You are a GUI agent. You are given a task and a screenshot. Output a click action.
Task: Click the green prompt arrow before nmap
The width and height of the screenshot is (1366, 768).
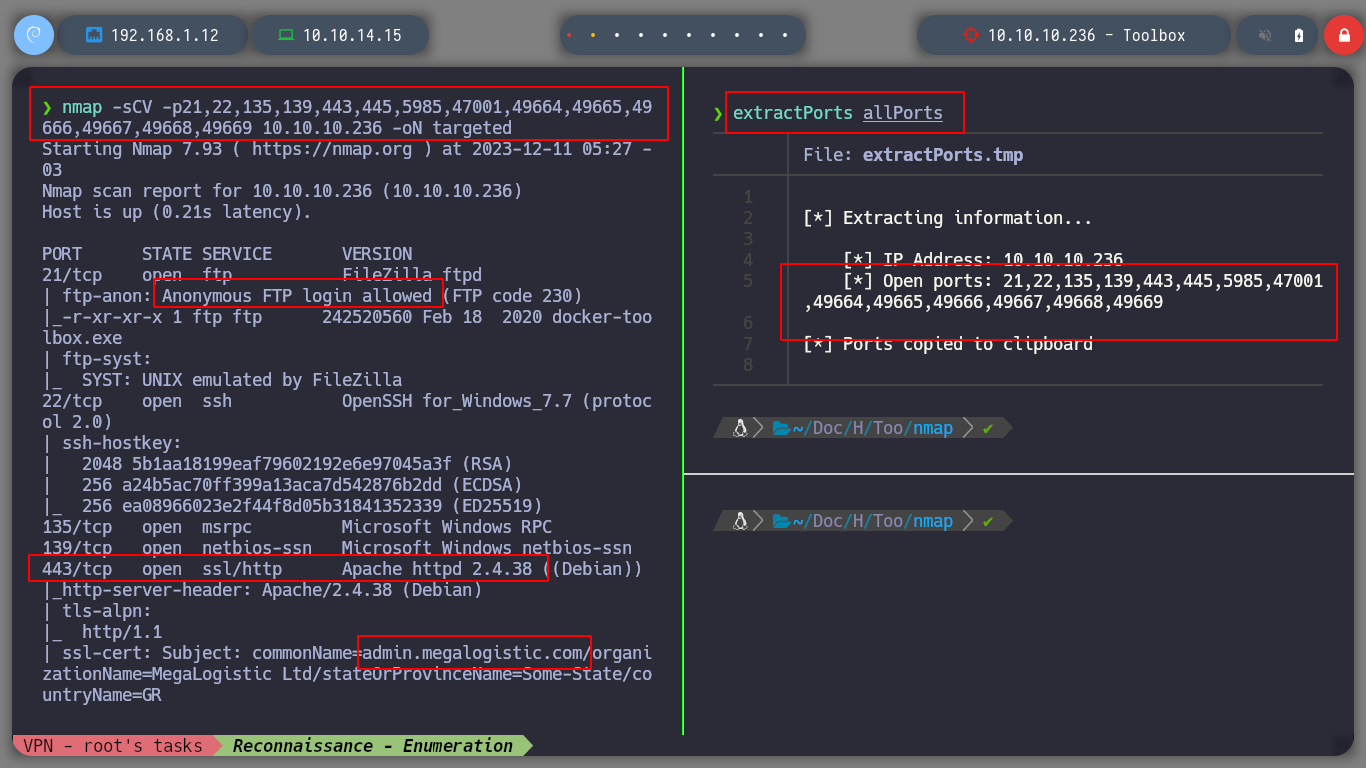(47, 107)
